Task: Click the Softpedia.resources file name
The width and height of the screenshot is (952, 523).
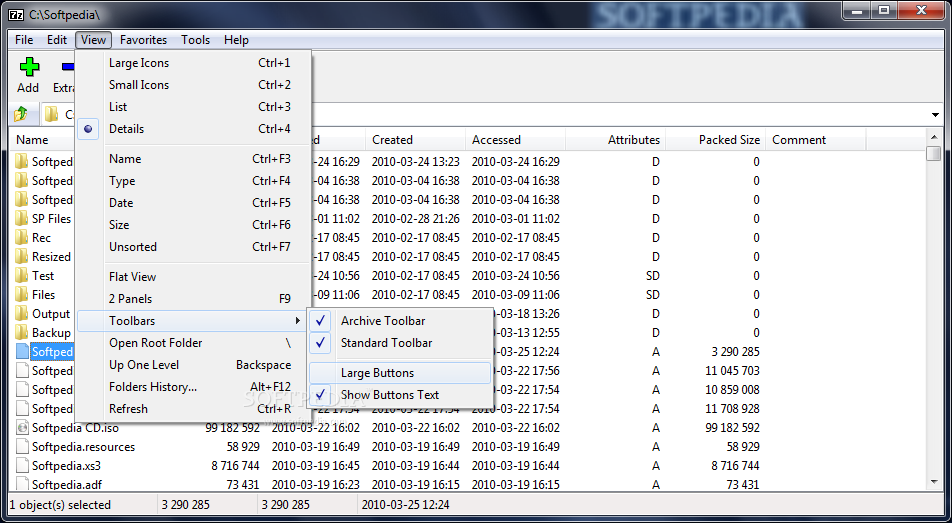Action: point(84,447)
